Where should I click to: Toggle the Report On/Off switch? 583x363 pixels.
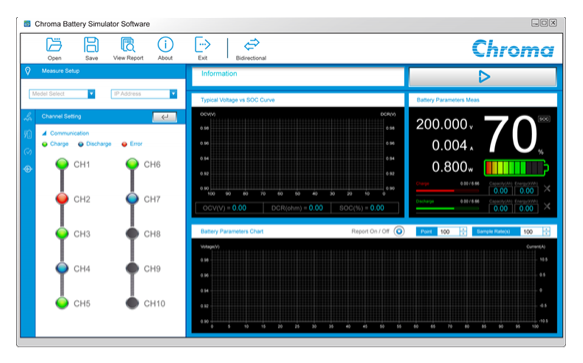[x=399, y=231]
